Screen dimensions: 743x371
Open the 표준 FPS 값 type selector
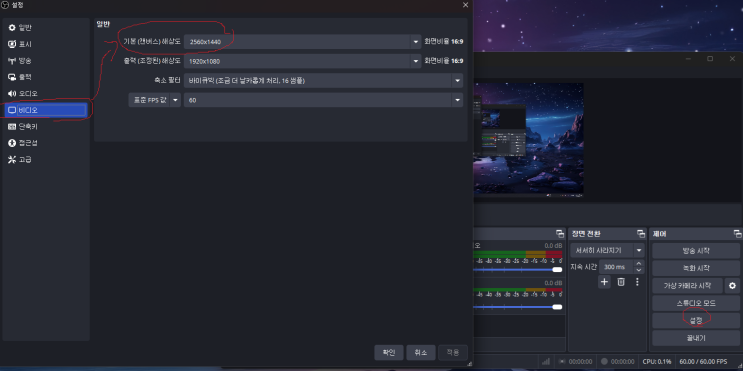click(154, 100)
